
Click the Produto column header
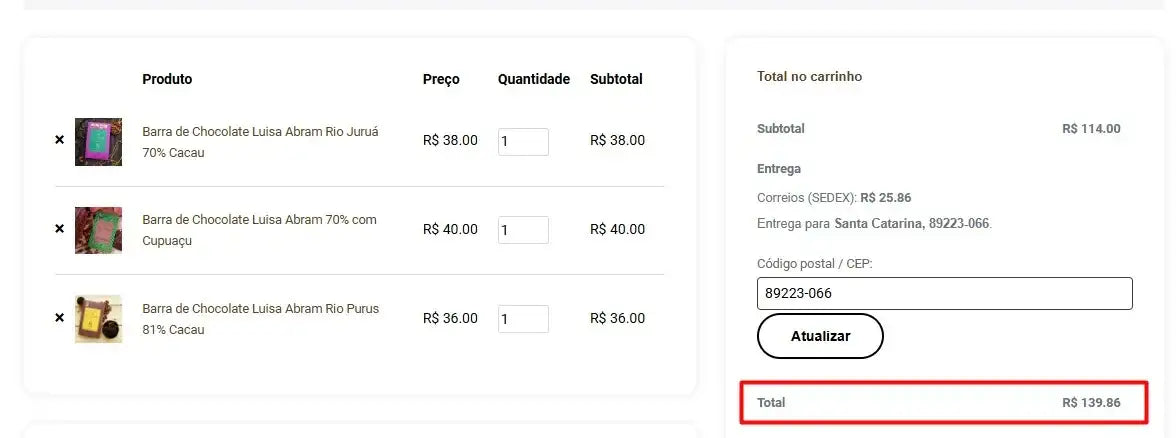[x=167, y=80]
